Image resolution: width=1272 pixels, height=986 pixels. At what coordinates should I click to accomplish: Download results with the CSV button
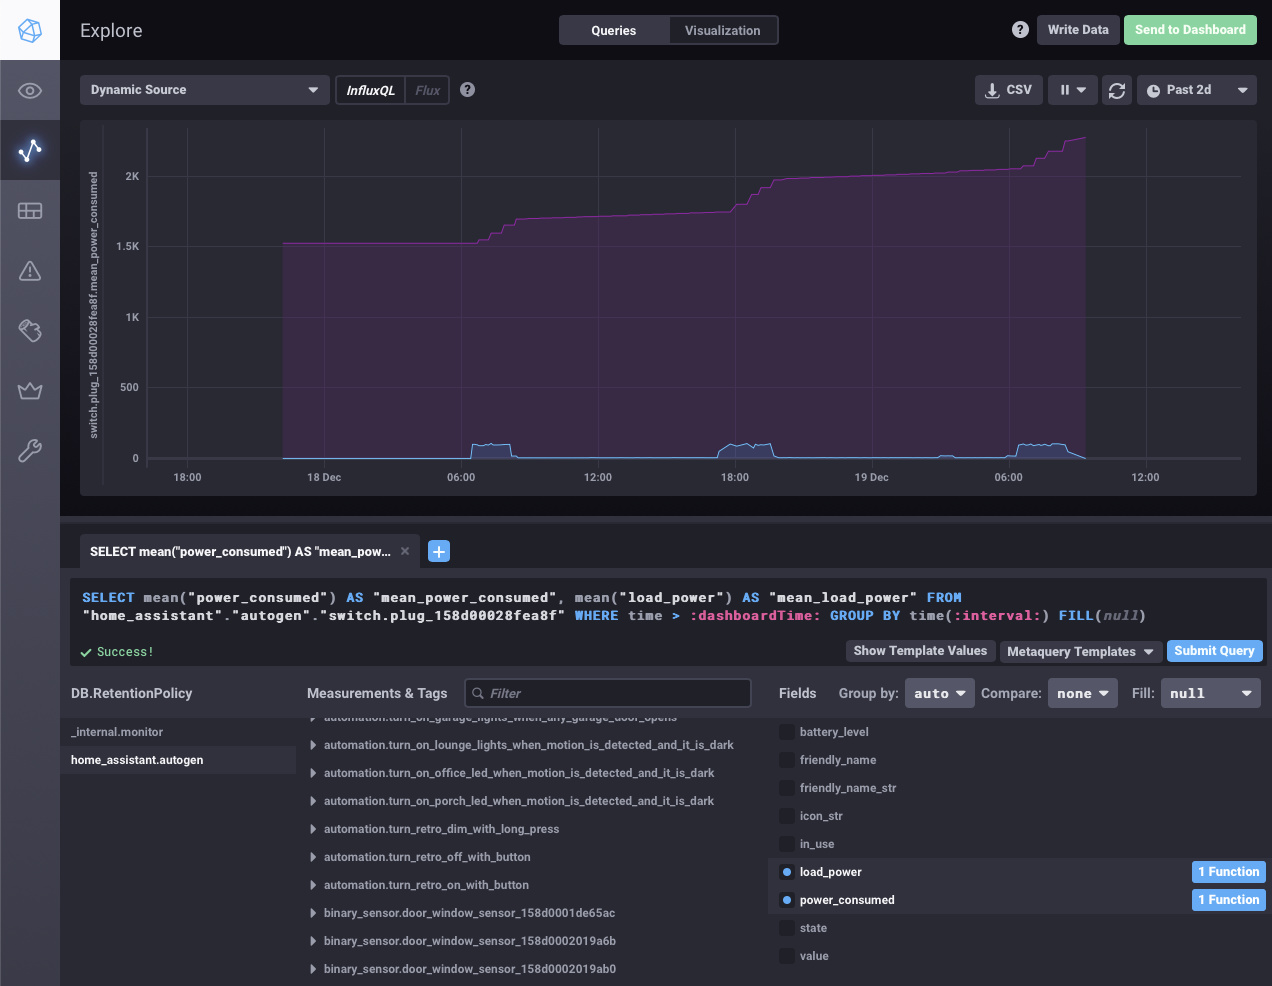1009,90
